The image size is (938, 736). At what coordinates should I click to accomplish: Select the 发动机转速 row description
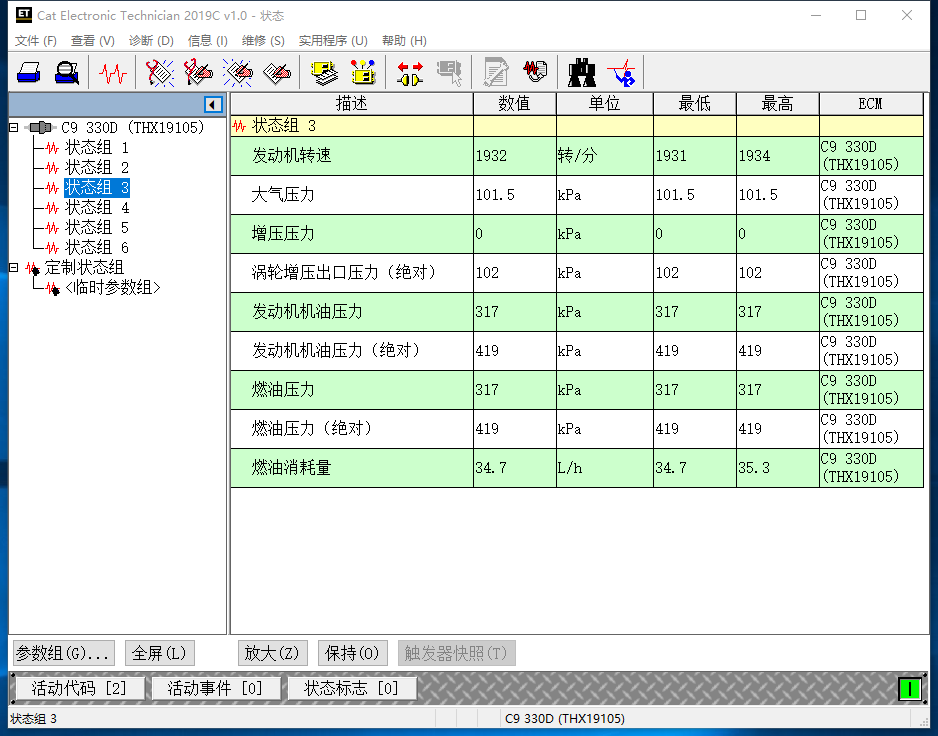tap(352, 156)
